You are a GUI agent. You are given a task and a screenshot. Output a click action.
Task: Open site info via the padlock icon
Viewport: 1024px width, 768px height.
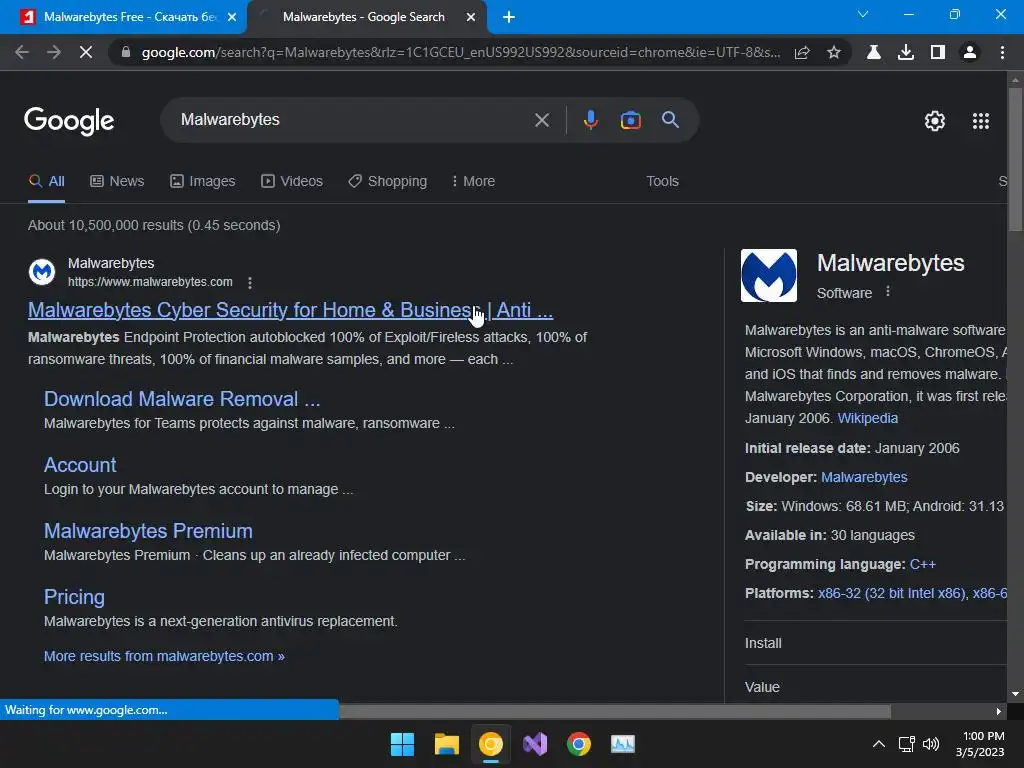click(x=126, y=52)
